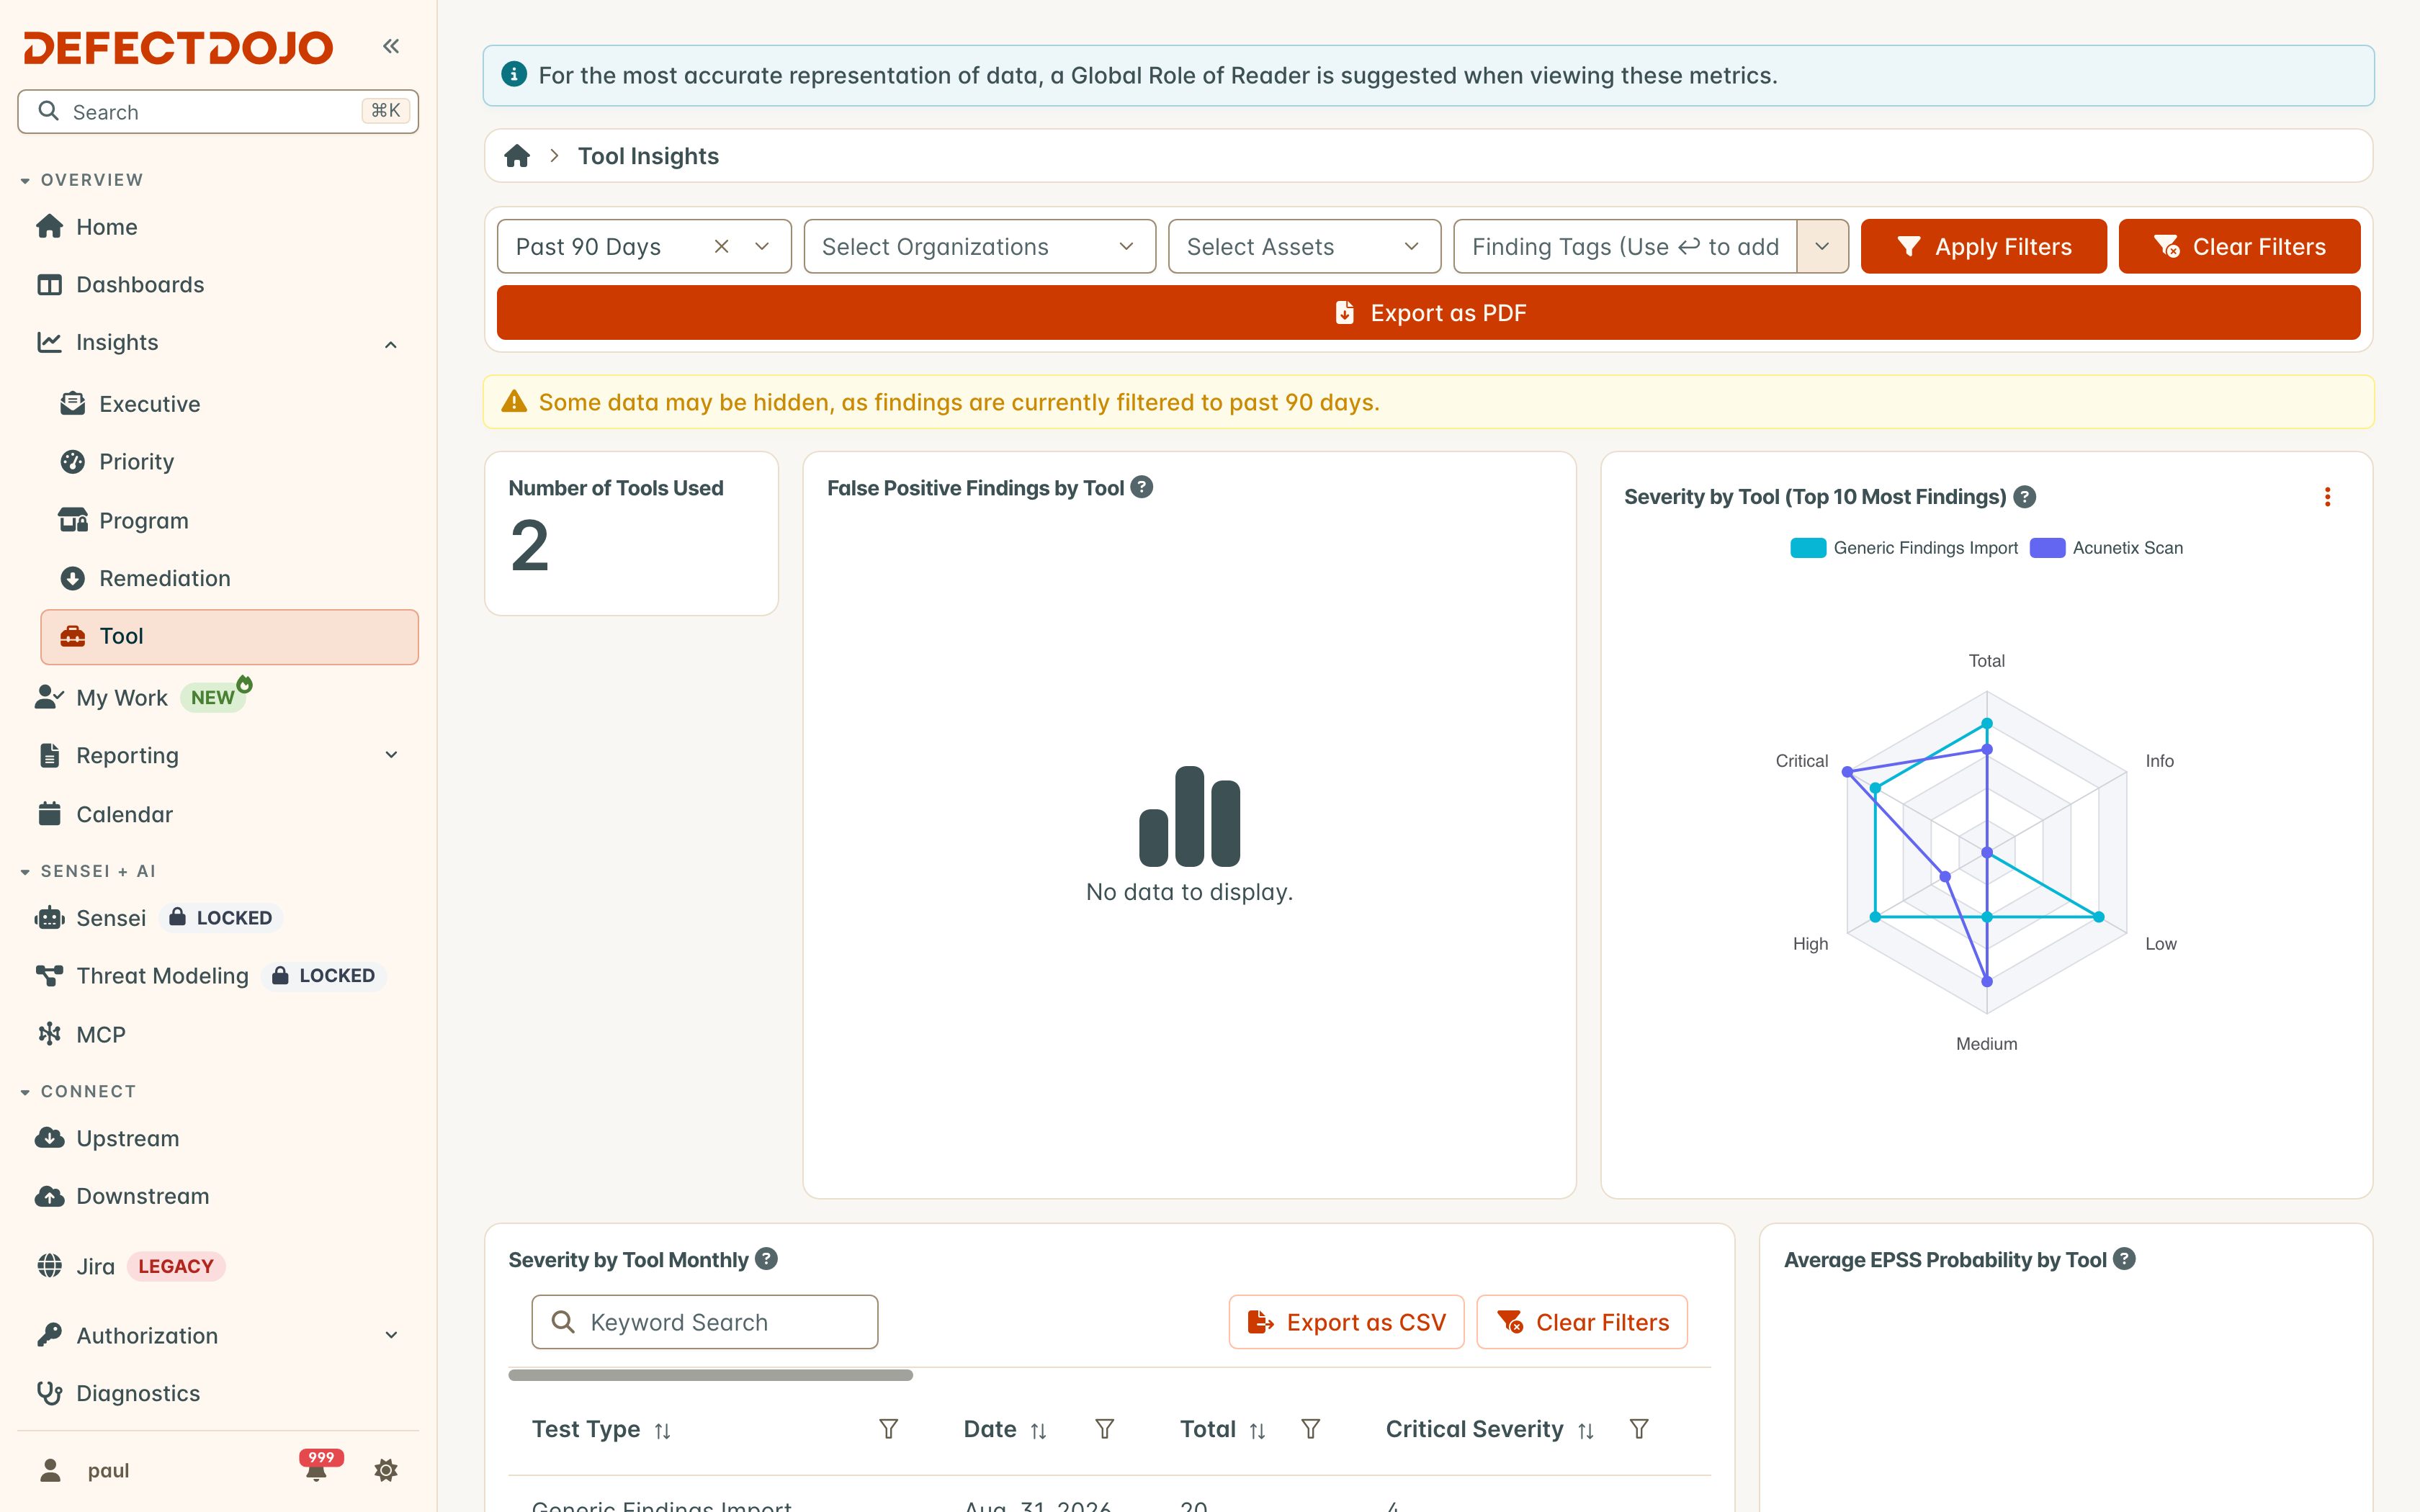This screenshot has height=1512, width=2420.
Task: Click Export as PDF button
Action: click(x=1428, y=313)
